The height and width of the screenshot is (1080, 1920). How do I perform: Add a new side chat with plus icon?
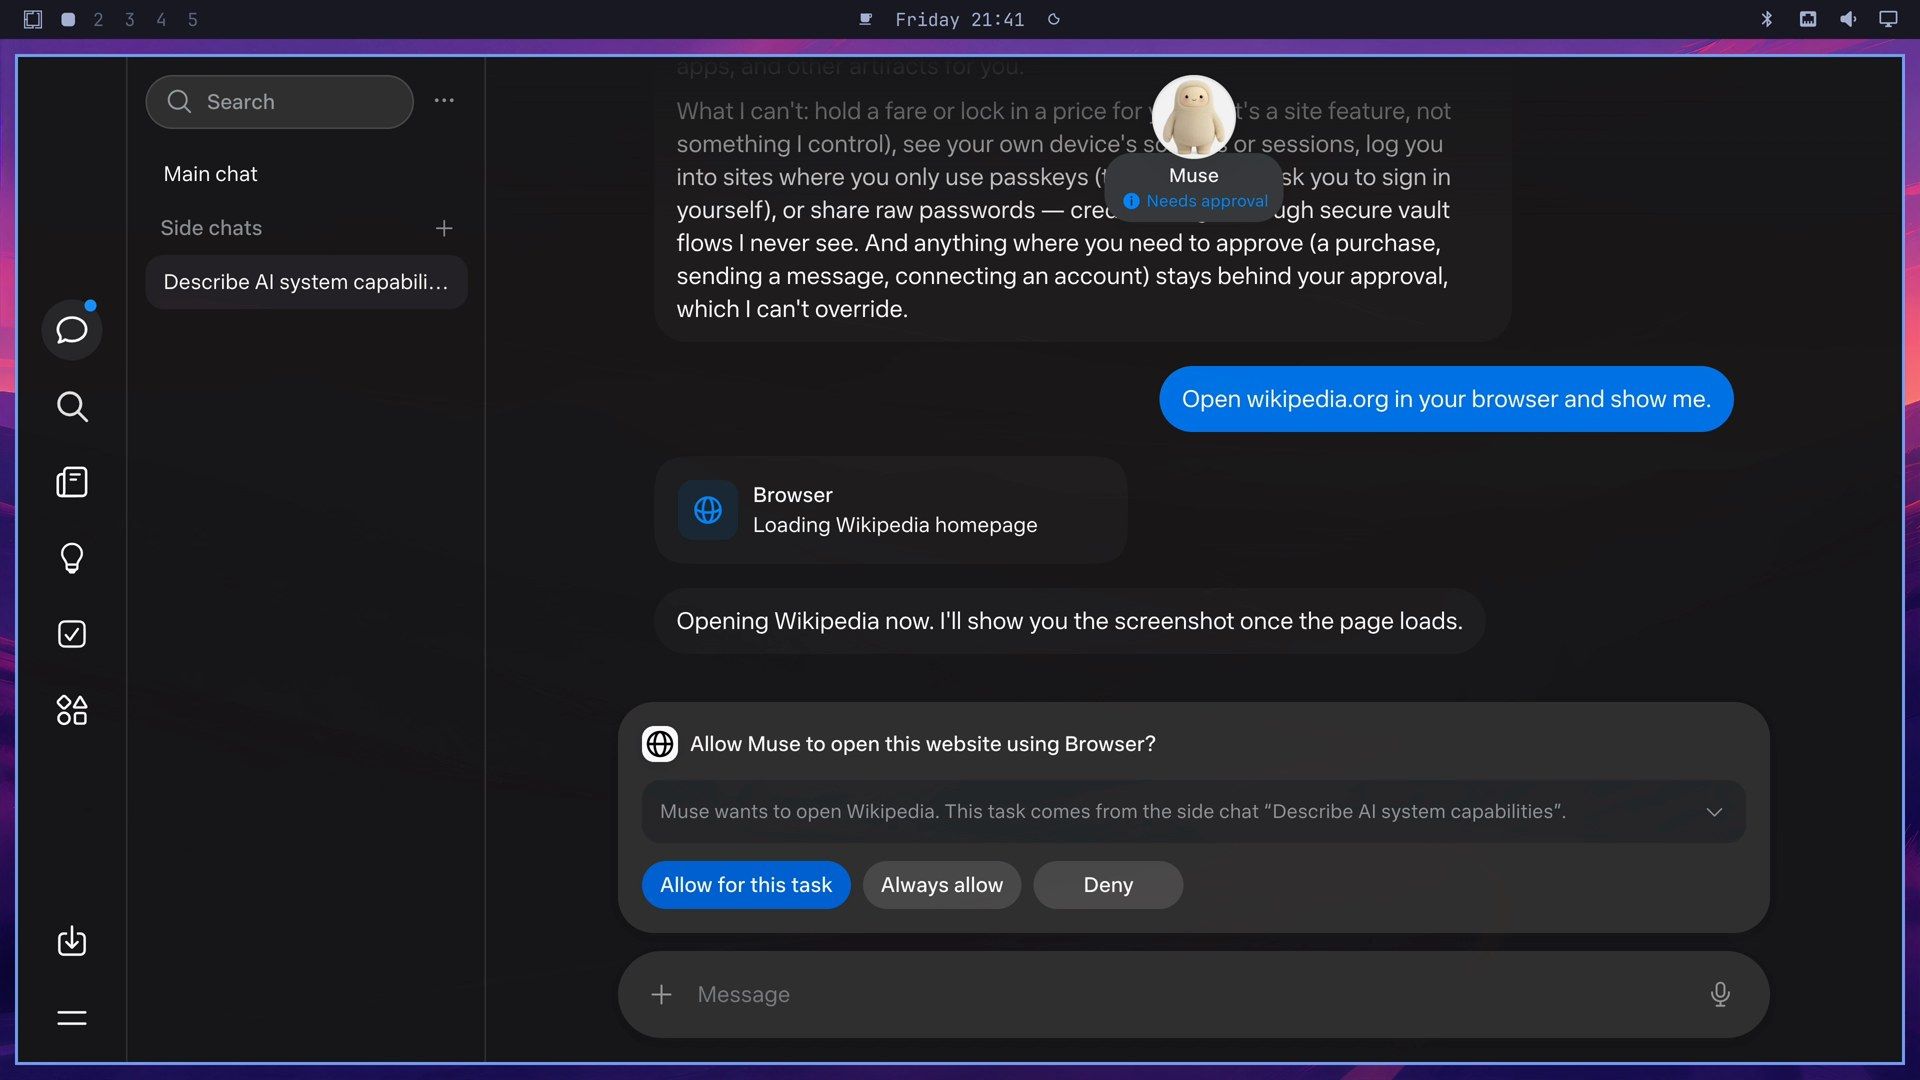[x=444, y=228]
